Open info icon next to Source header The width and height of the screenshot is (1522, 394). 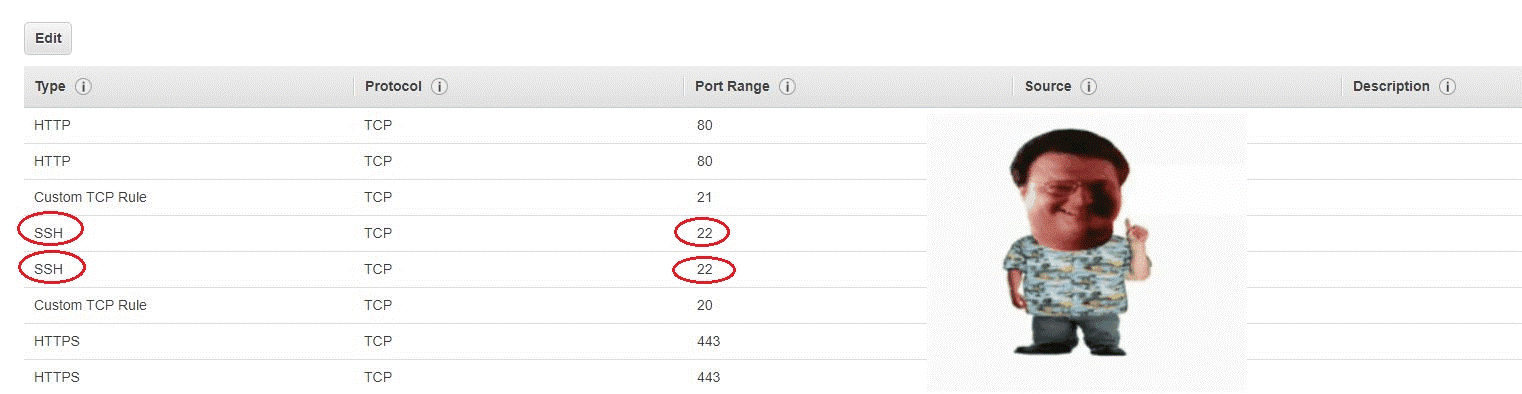pos(1089,87)
